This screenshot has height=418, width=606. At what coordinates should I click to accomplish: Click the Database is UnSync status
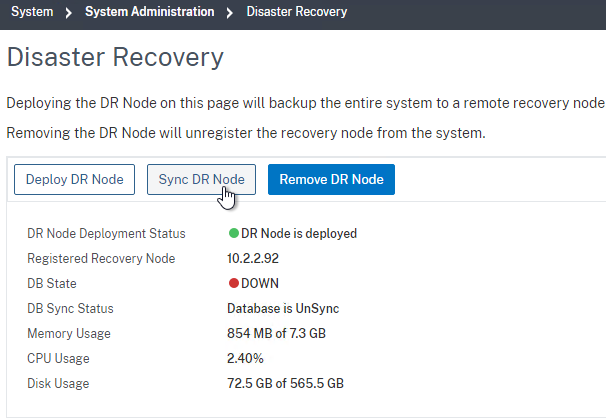click(283, 308)
